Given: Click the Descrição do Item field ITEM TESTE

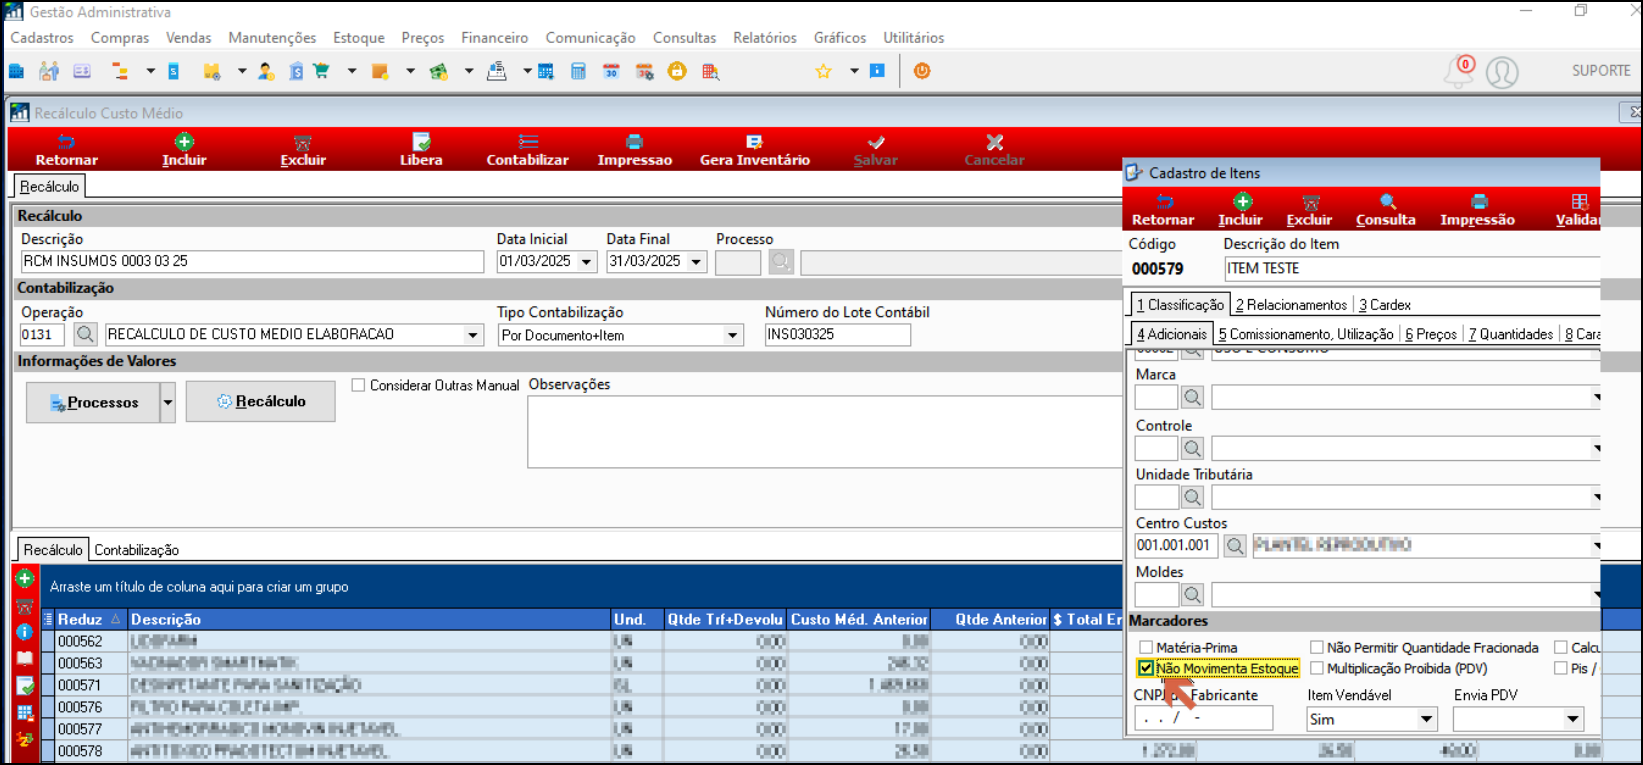Looking at the screenshot, I should tap(1412, 268).
